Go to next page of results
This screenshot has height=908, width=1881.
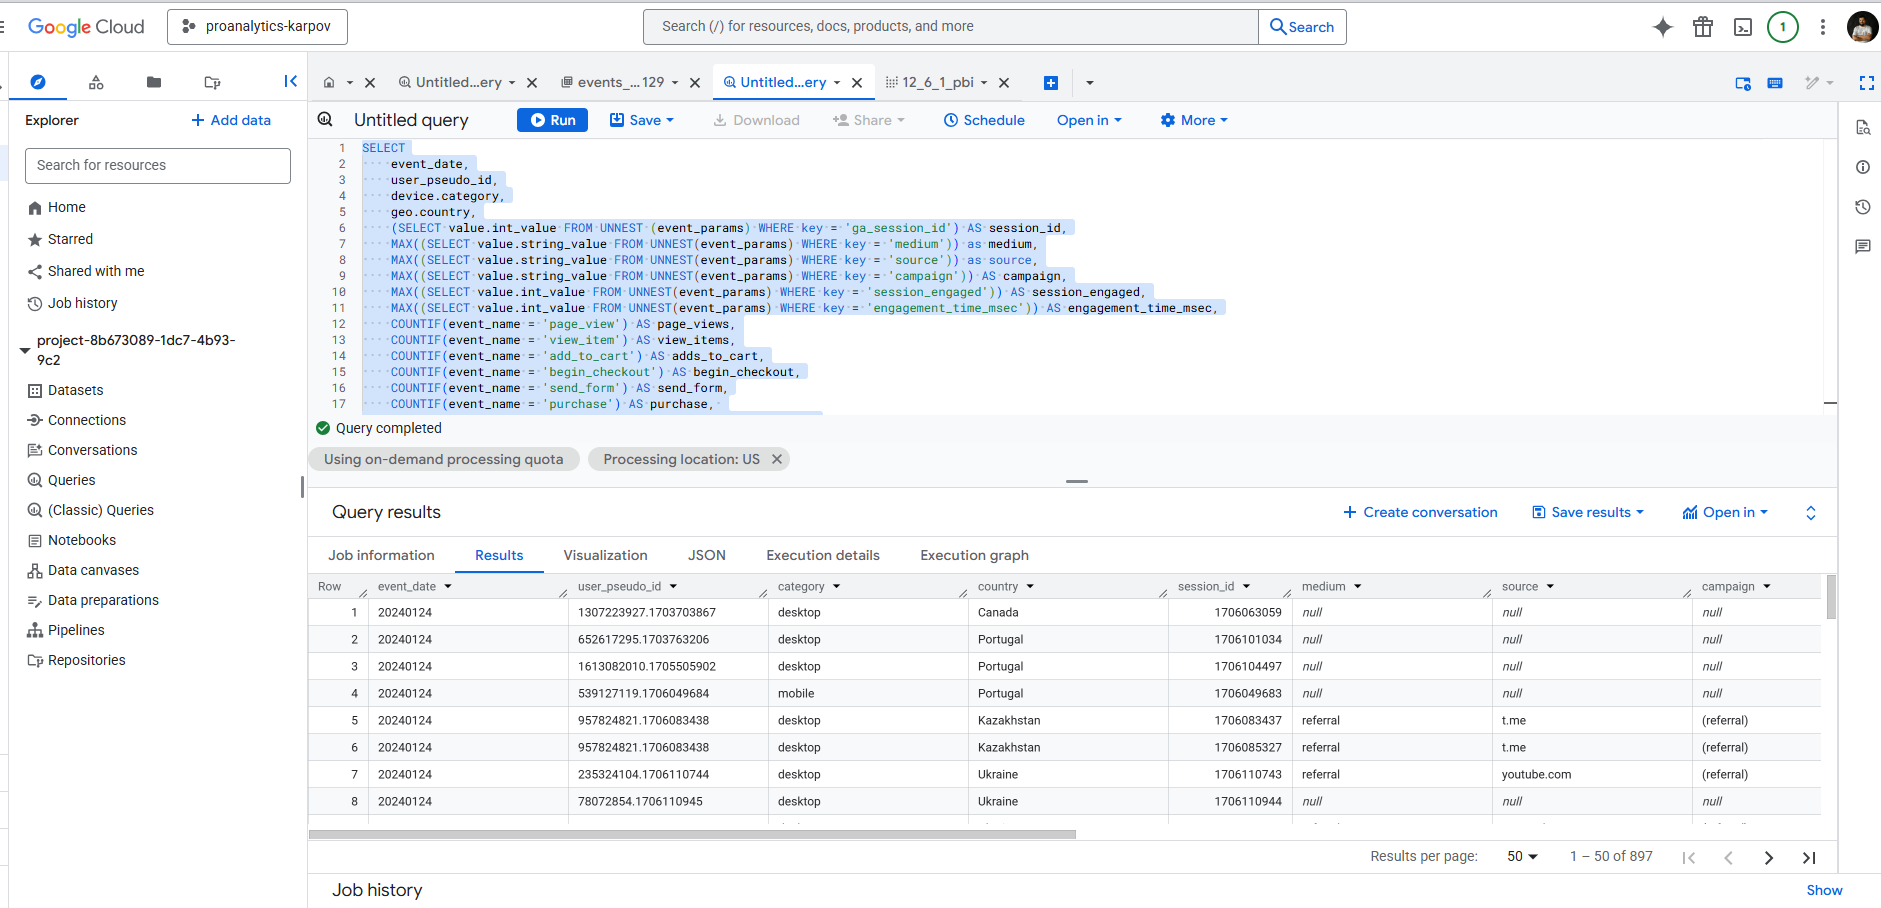pyautogui.click(x=1768, y=857)
